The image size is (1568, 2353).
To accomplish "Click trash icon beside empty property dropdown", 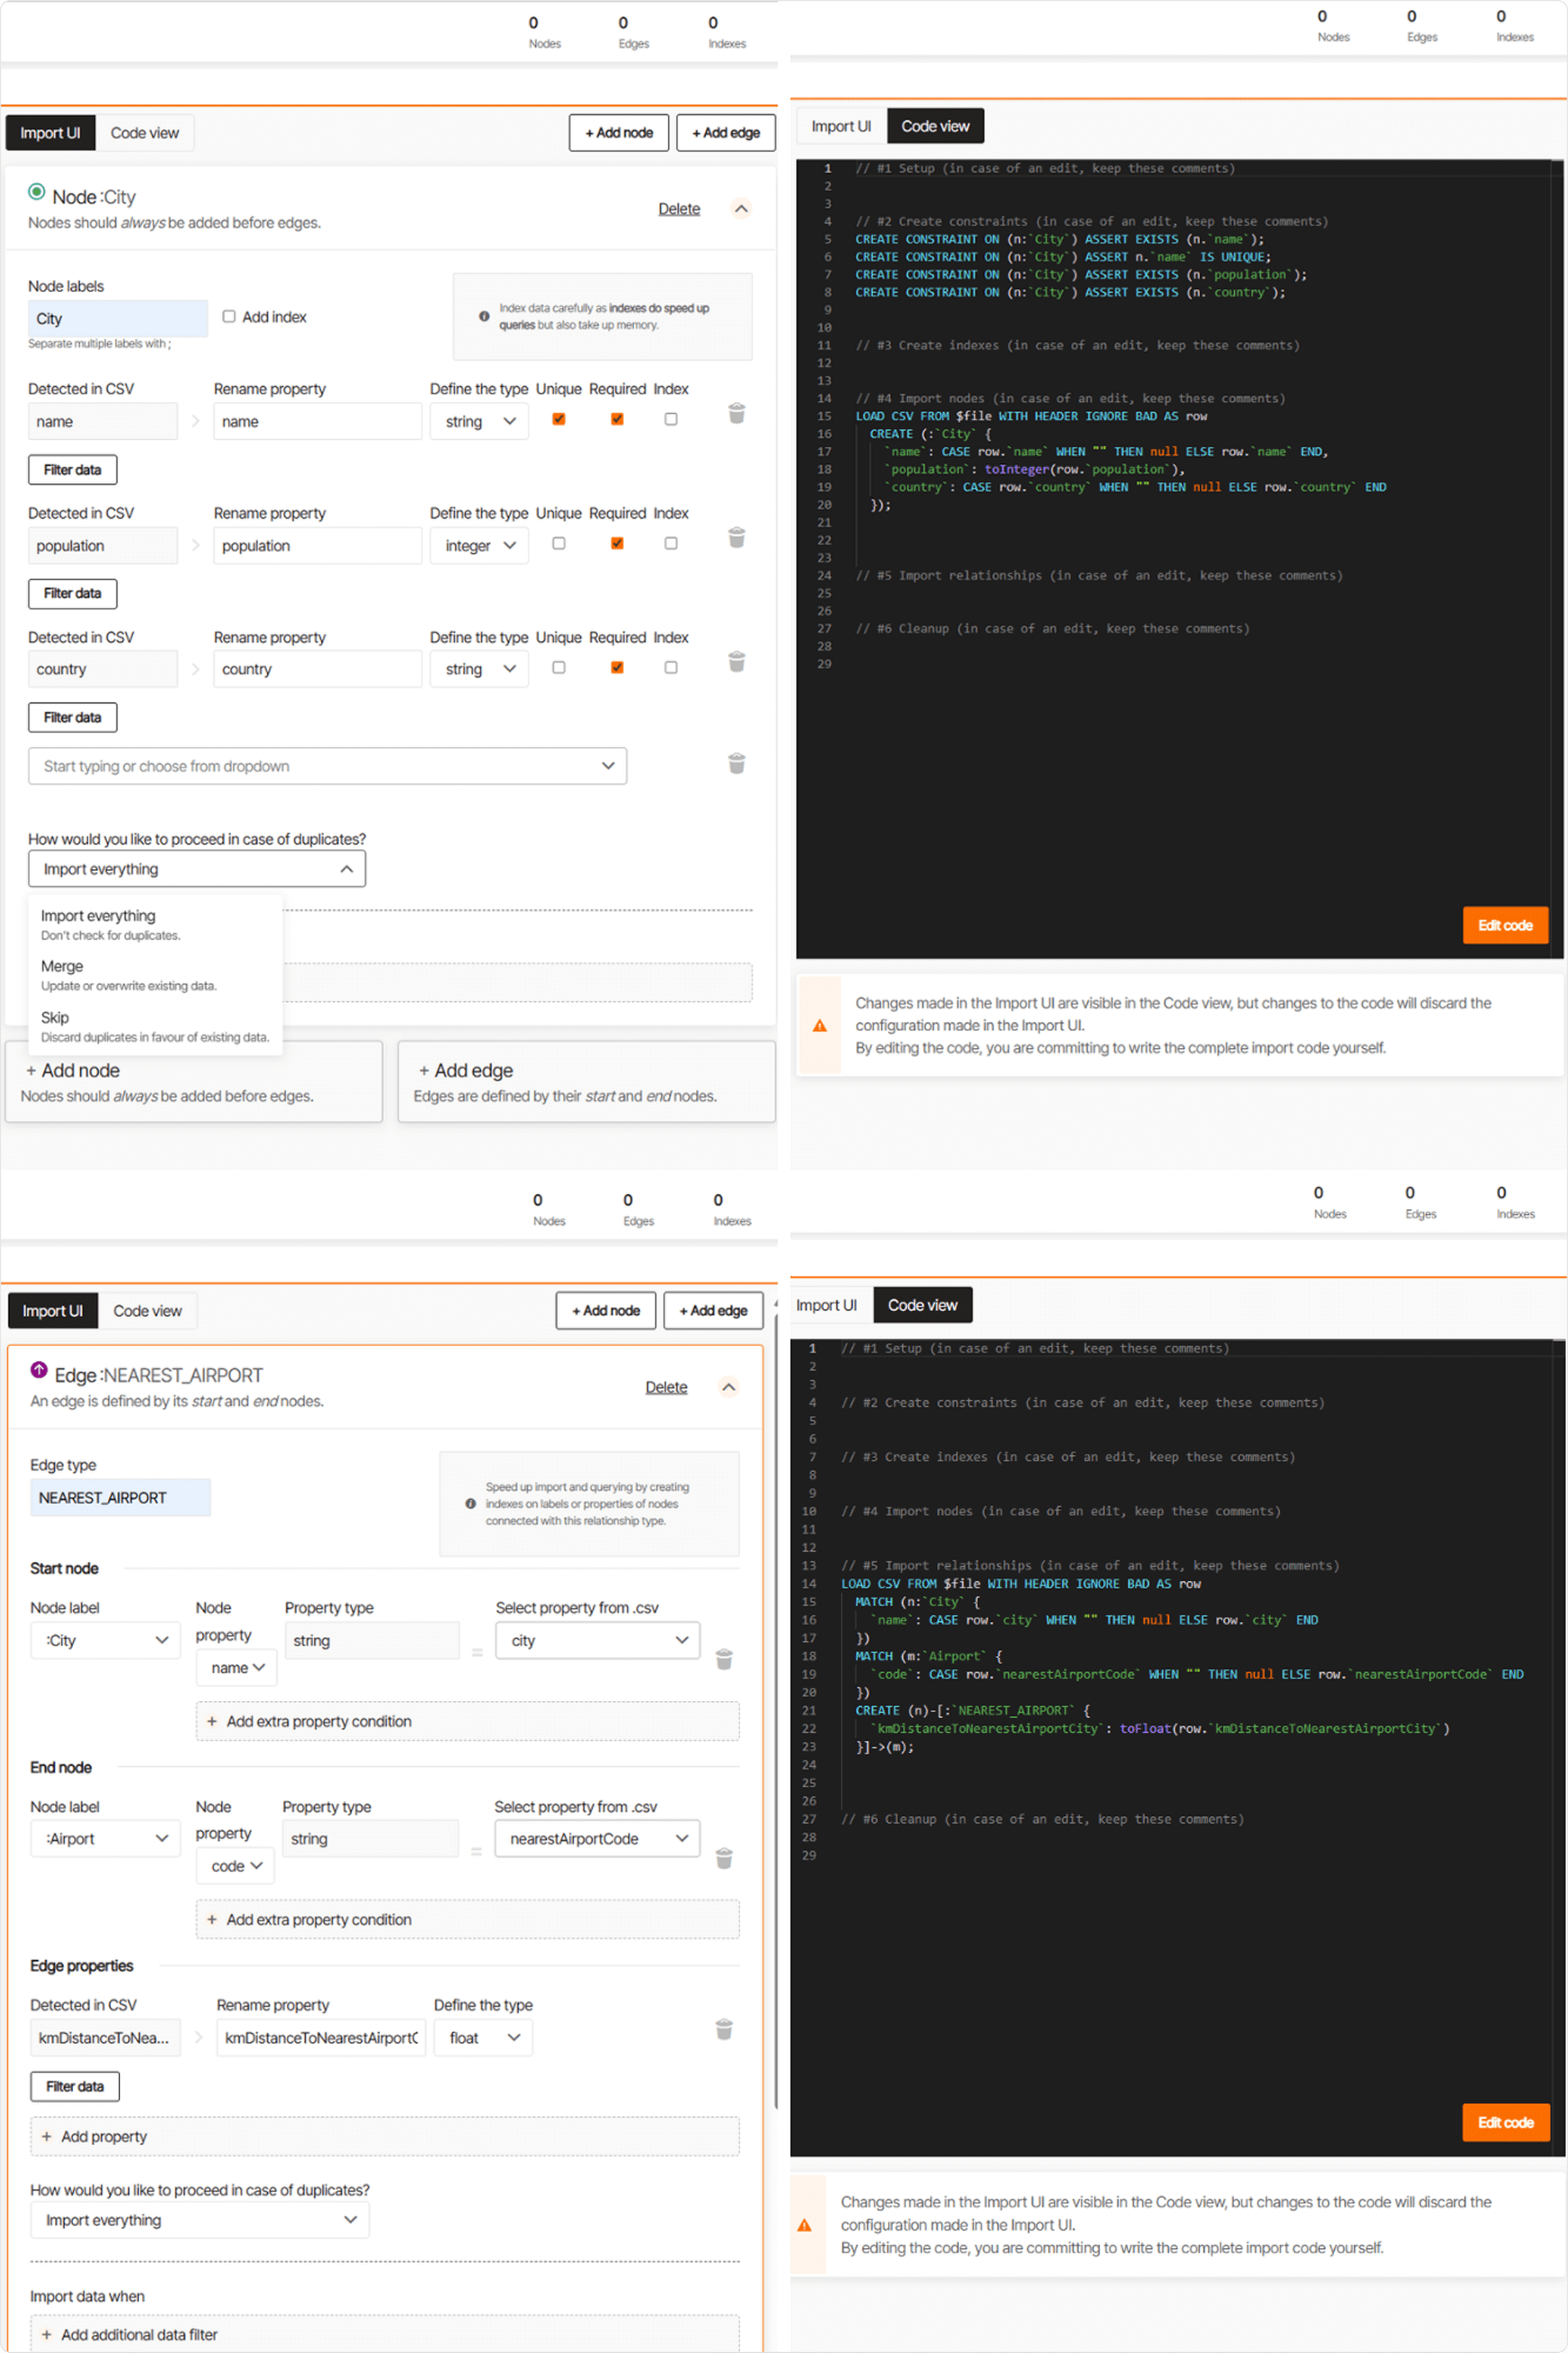I will click(x=736, y=763).
